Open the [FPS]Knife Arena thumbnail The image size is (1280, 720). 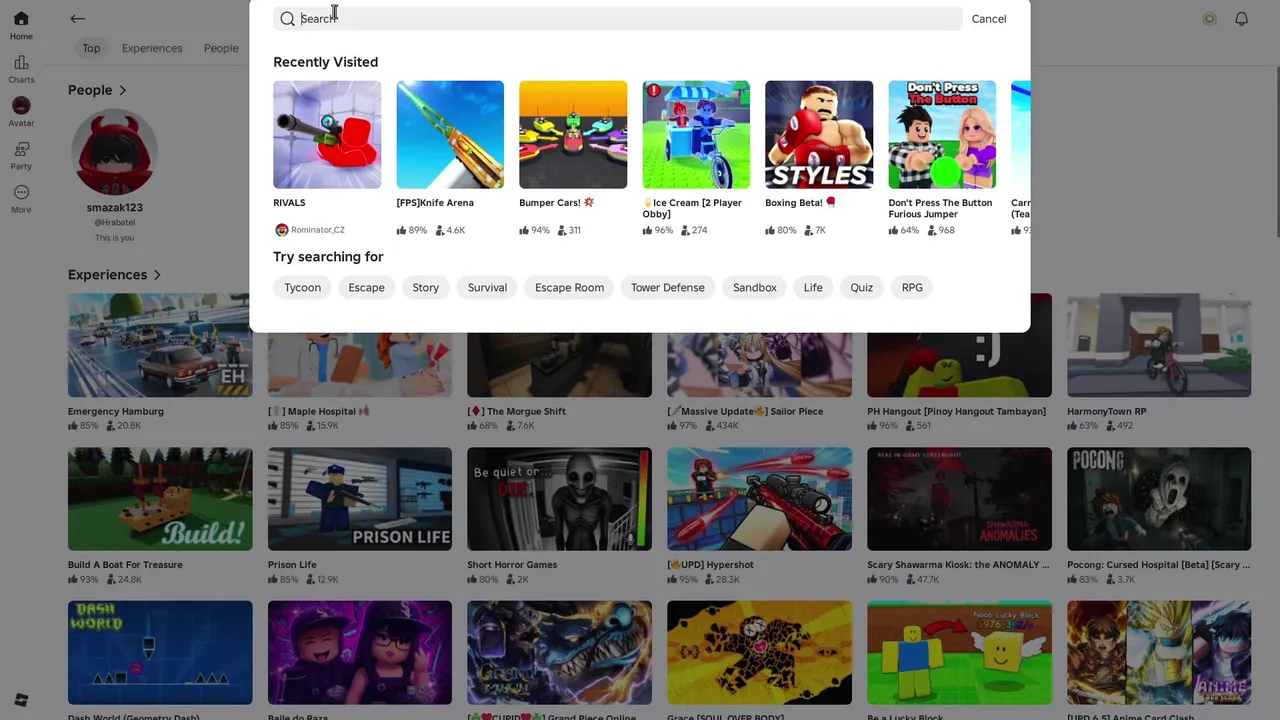pos(450,135)
